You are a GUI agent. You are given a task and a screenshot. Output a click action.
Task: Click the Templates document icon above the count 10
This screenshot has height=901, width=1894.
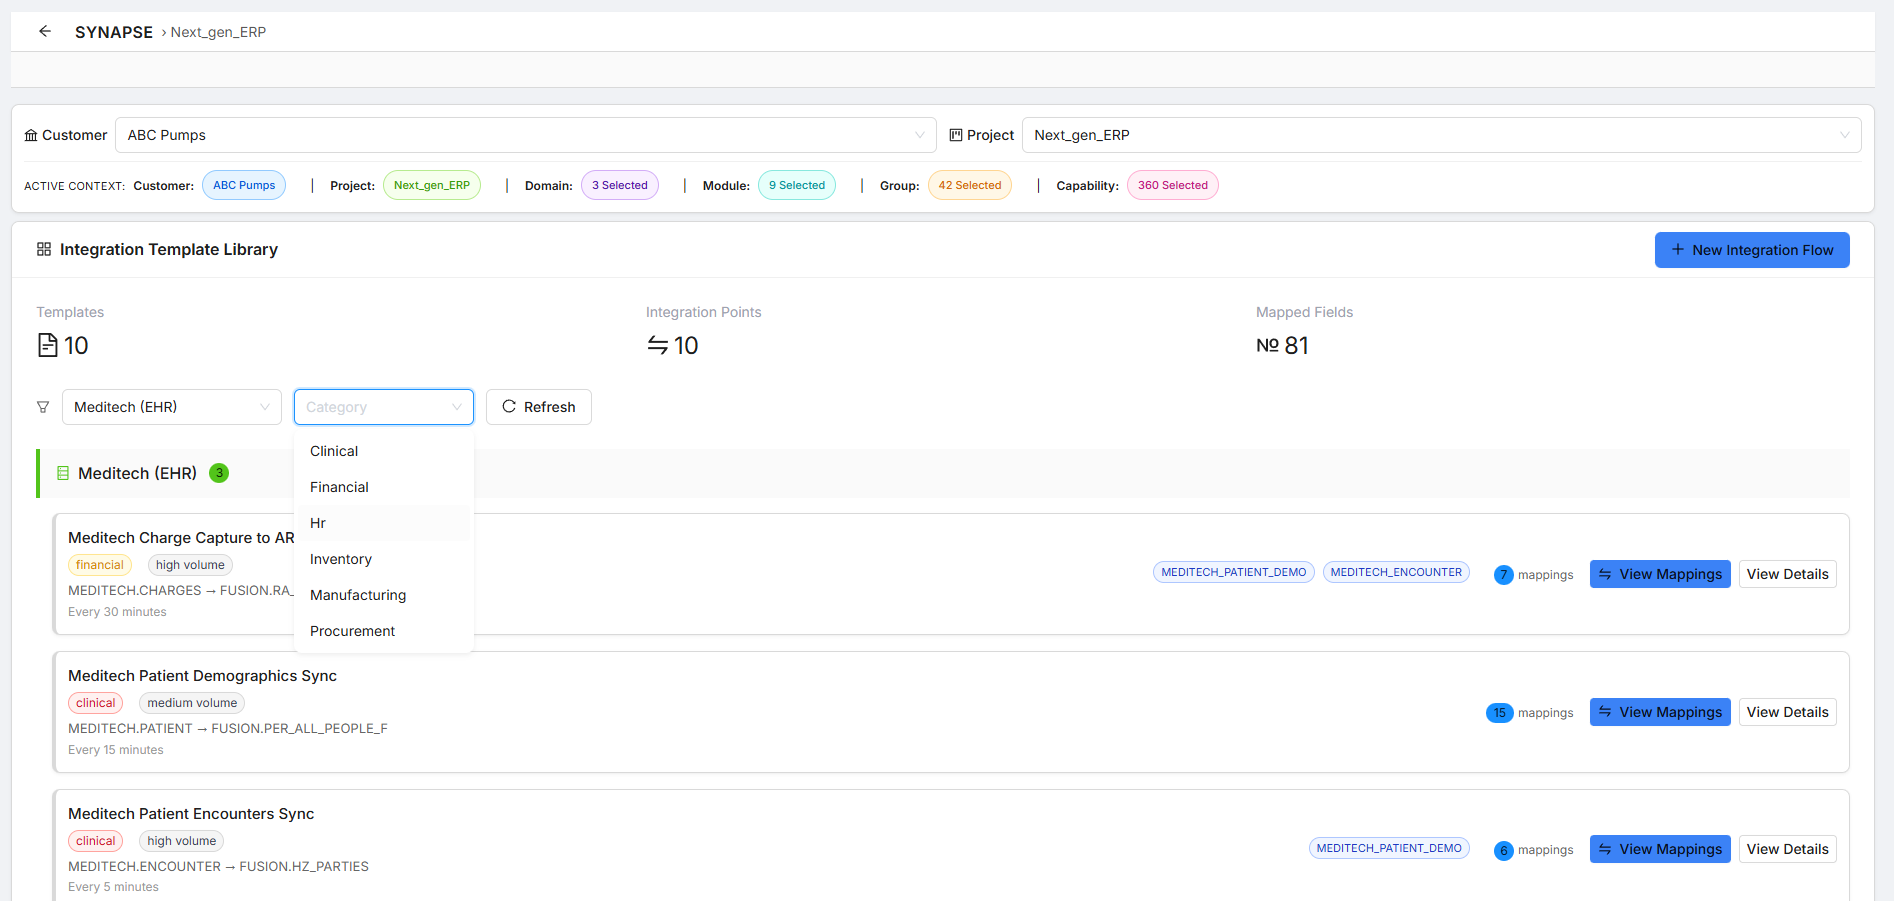(47, 344)
